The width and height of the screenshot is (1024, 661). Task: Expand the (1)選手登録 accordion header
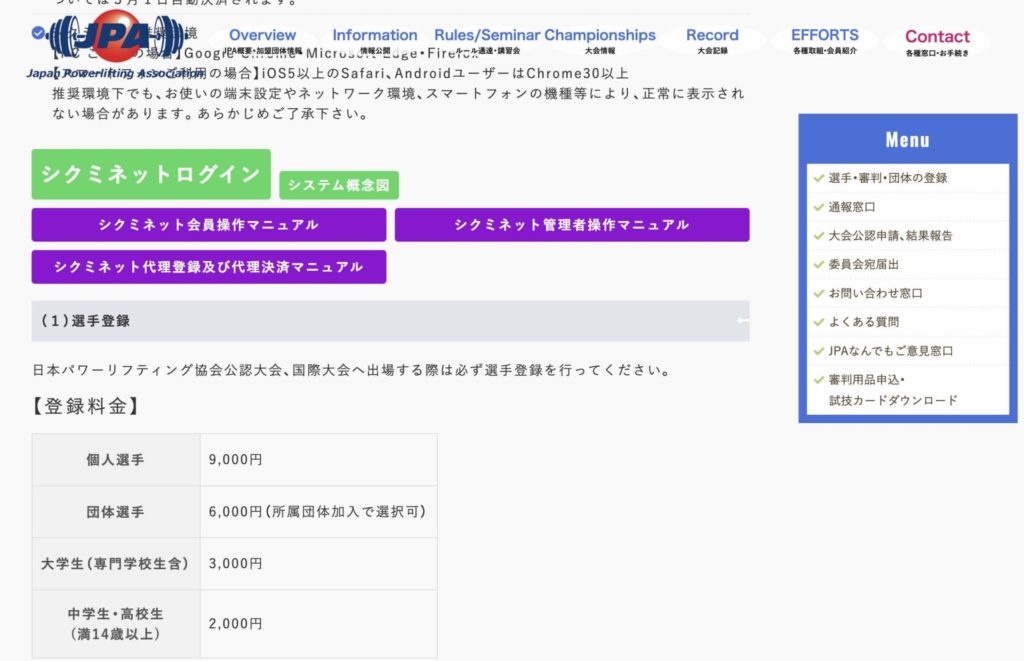click(390, 321)
